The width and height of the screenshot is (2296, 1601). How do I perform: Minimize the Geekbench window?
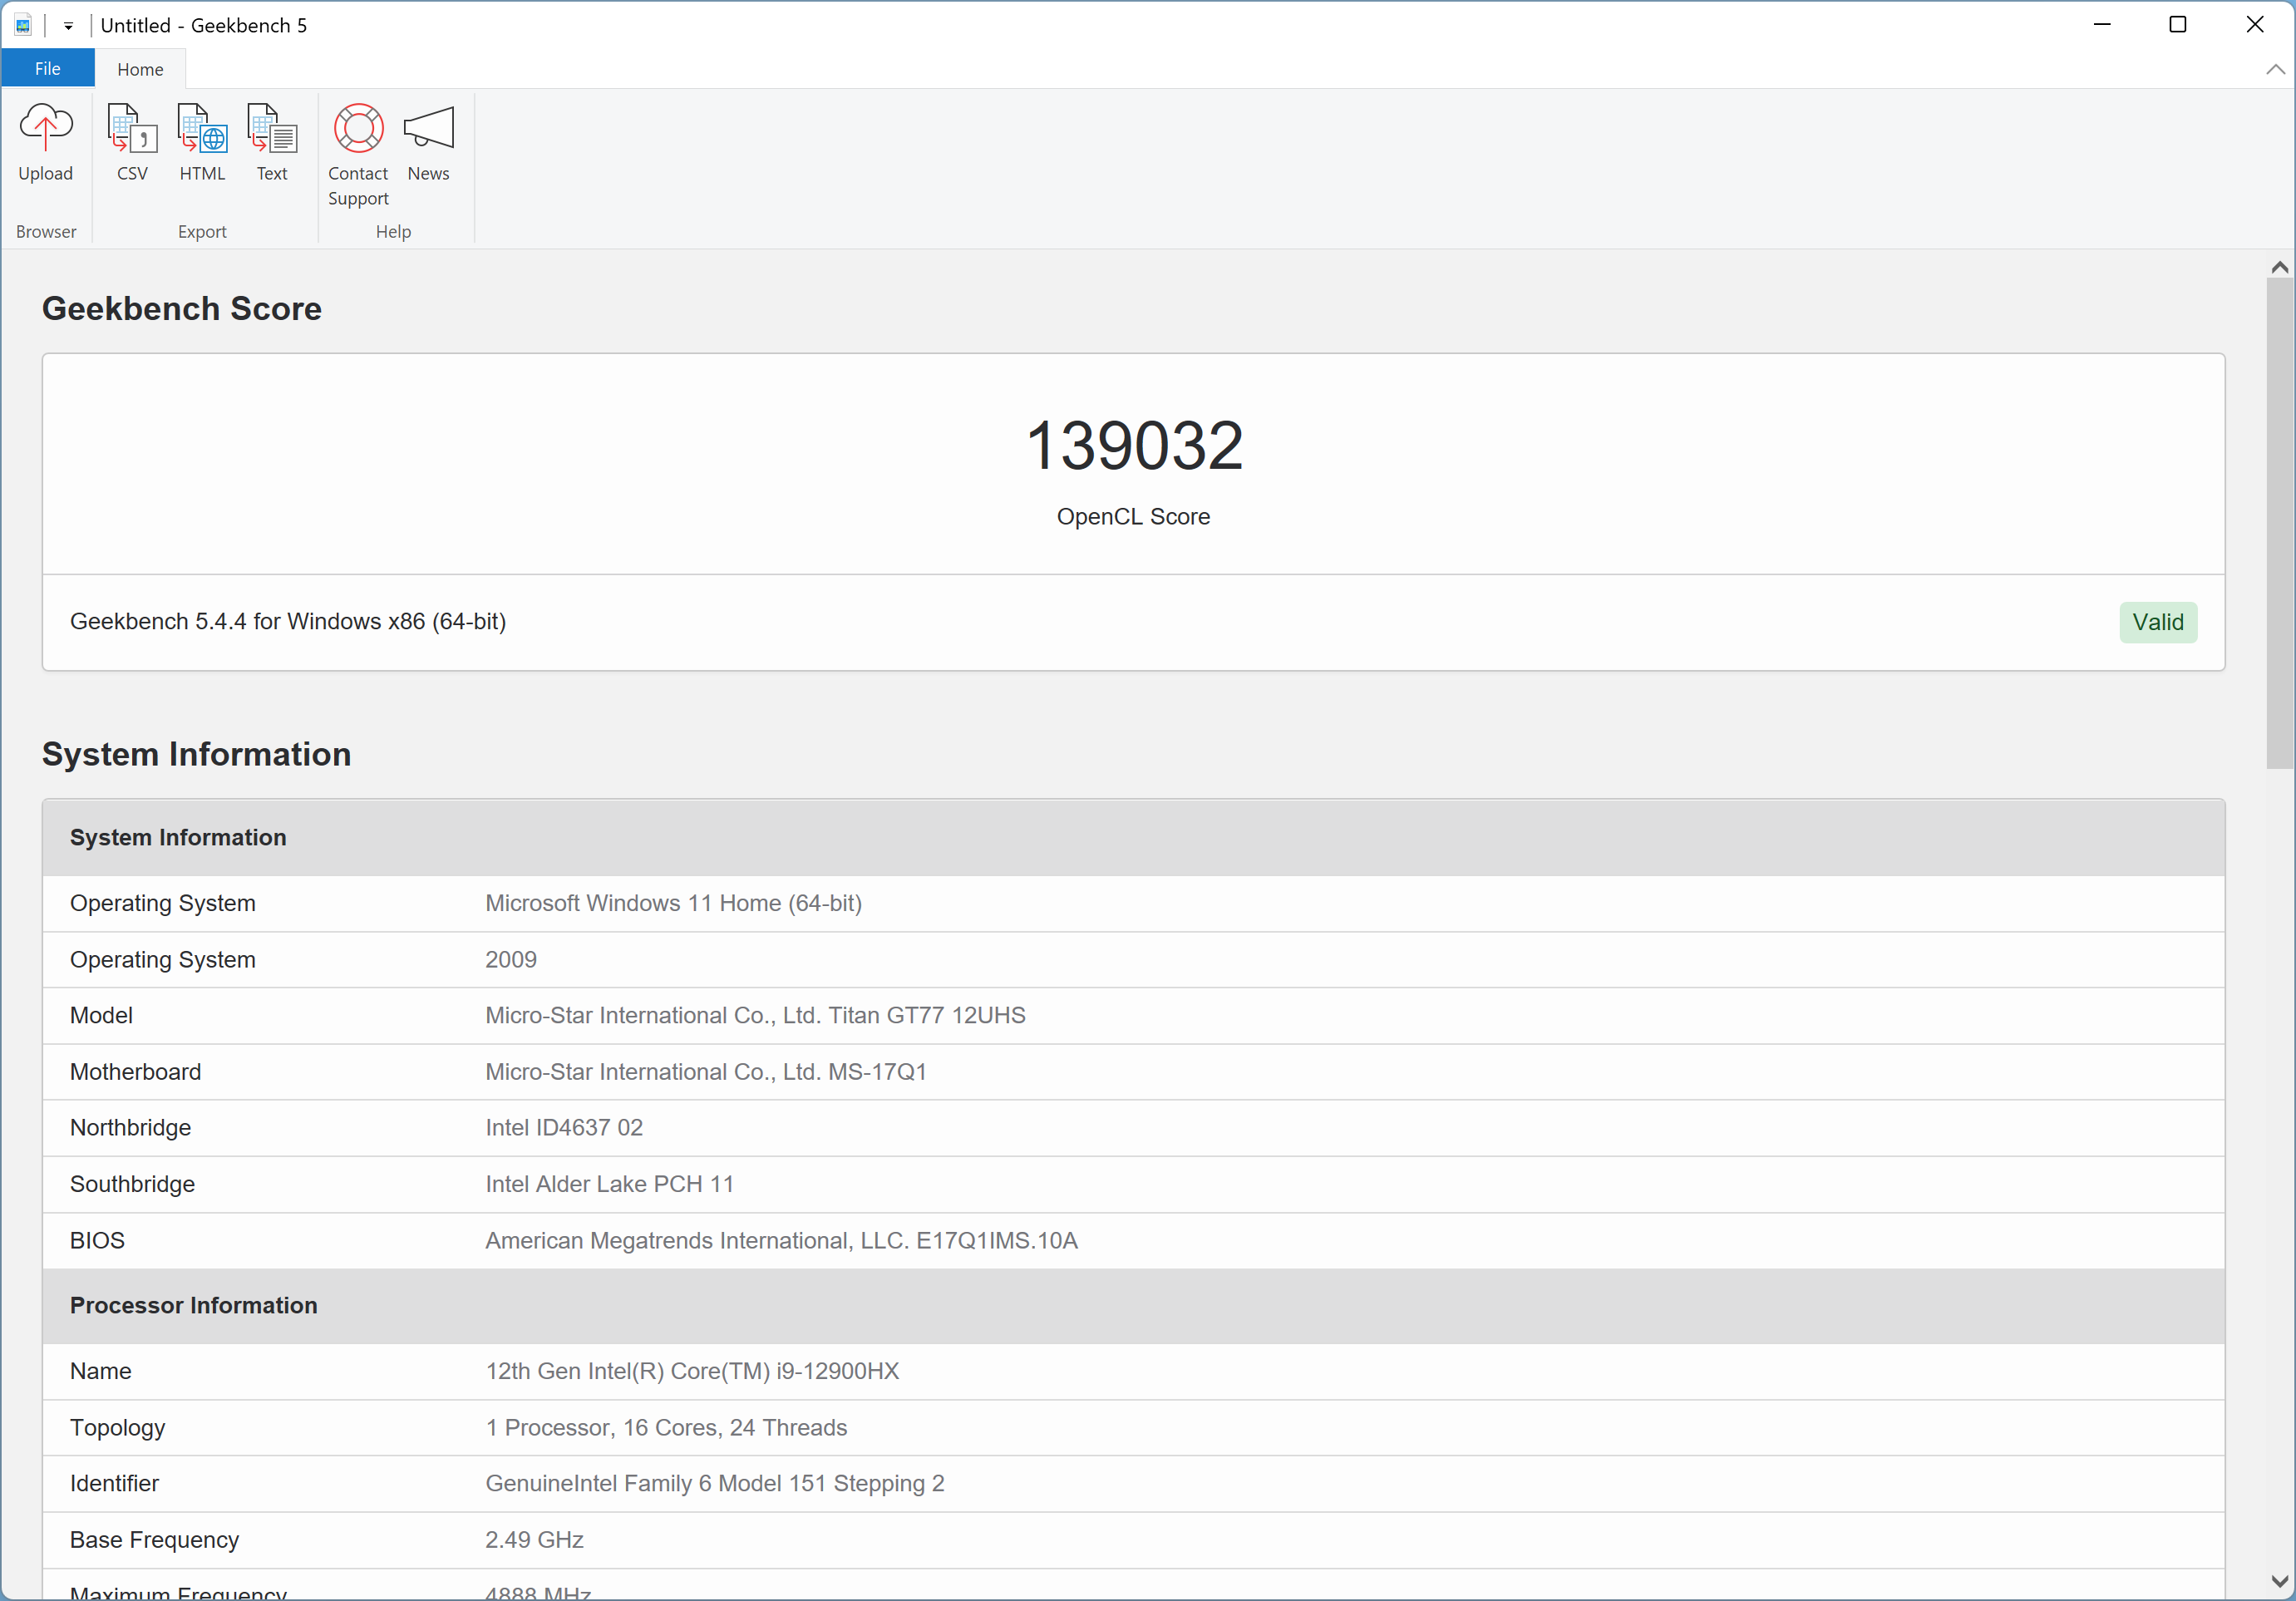pyautogui.click(x=2101, y=25)
